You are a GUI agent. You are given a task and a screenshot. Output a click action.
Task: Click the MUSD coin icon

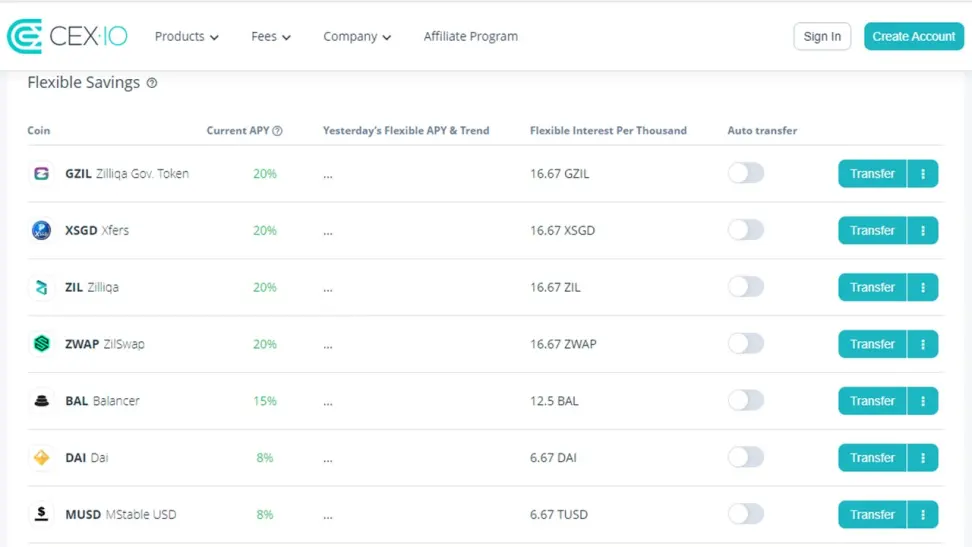(x=42, y=514)
